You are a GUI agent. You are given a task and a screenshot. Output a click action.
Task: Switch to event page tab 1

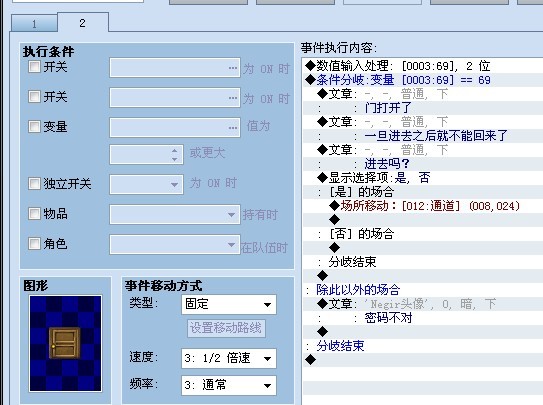[34, 24]
